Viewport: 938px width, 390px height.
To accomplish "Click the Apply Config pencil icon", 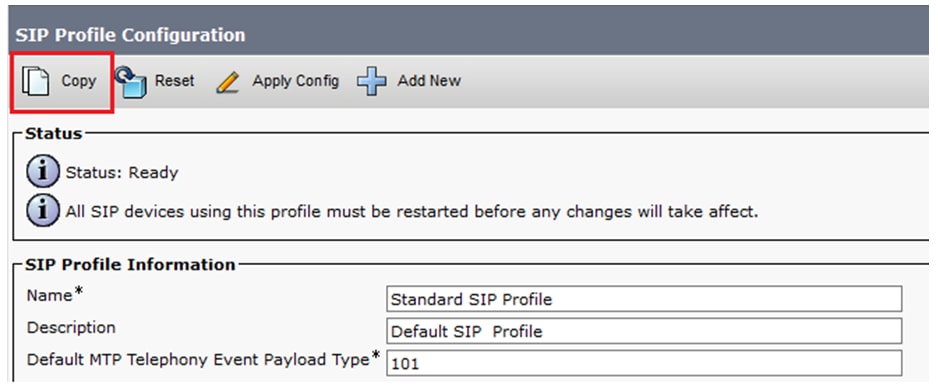I will pyautogui.click(x=228, y=82).
